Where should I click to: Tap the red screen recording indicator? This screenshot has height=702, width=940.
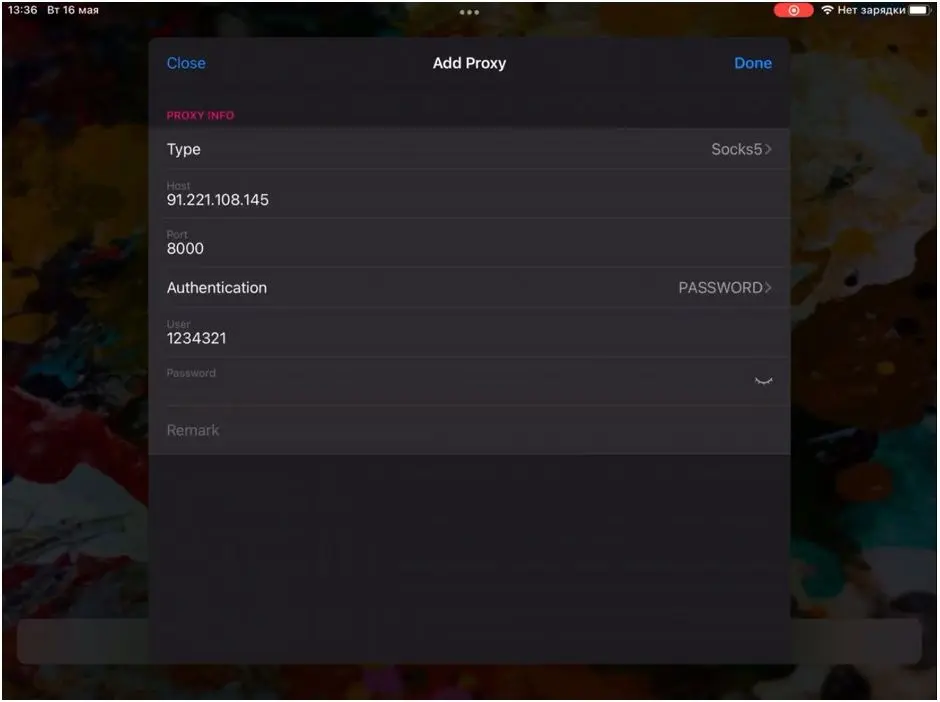coord(793,10)
